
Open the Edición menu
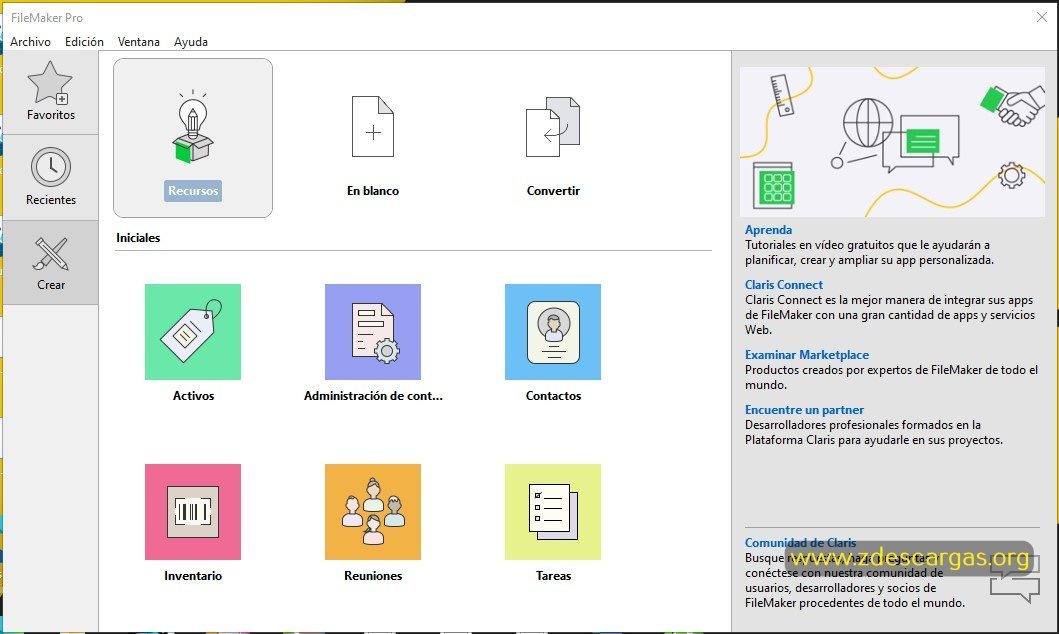point(84,42)
